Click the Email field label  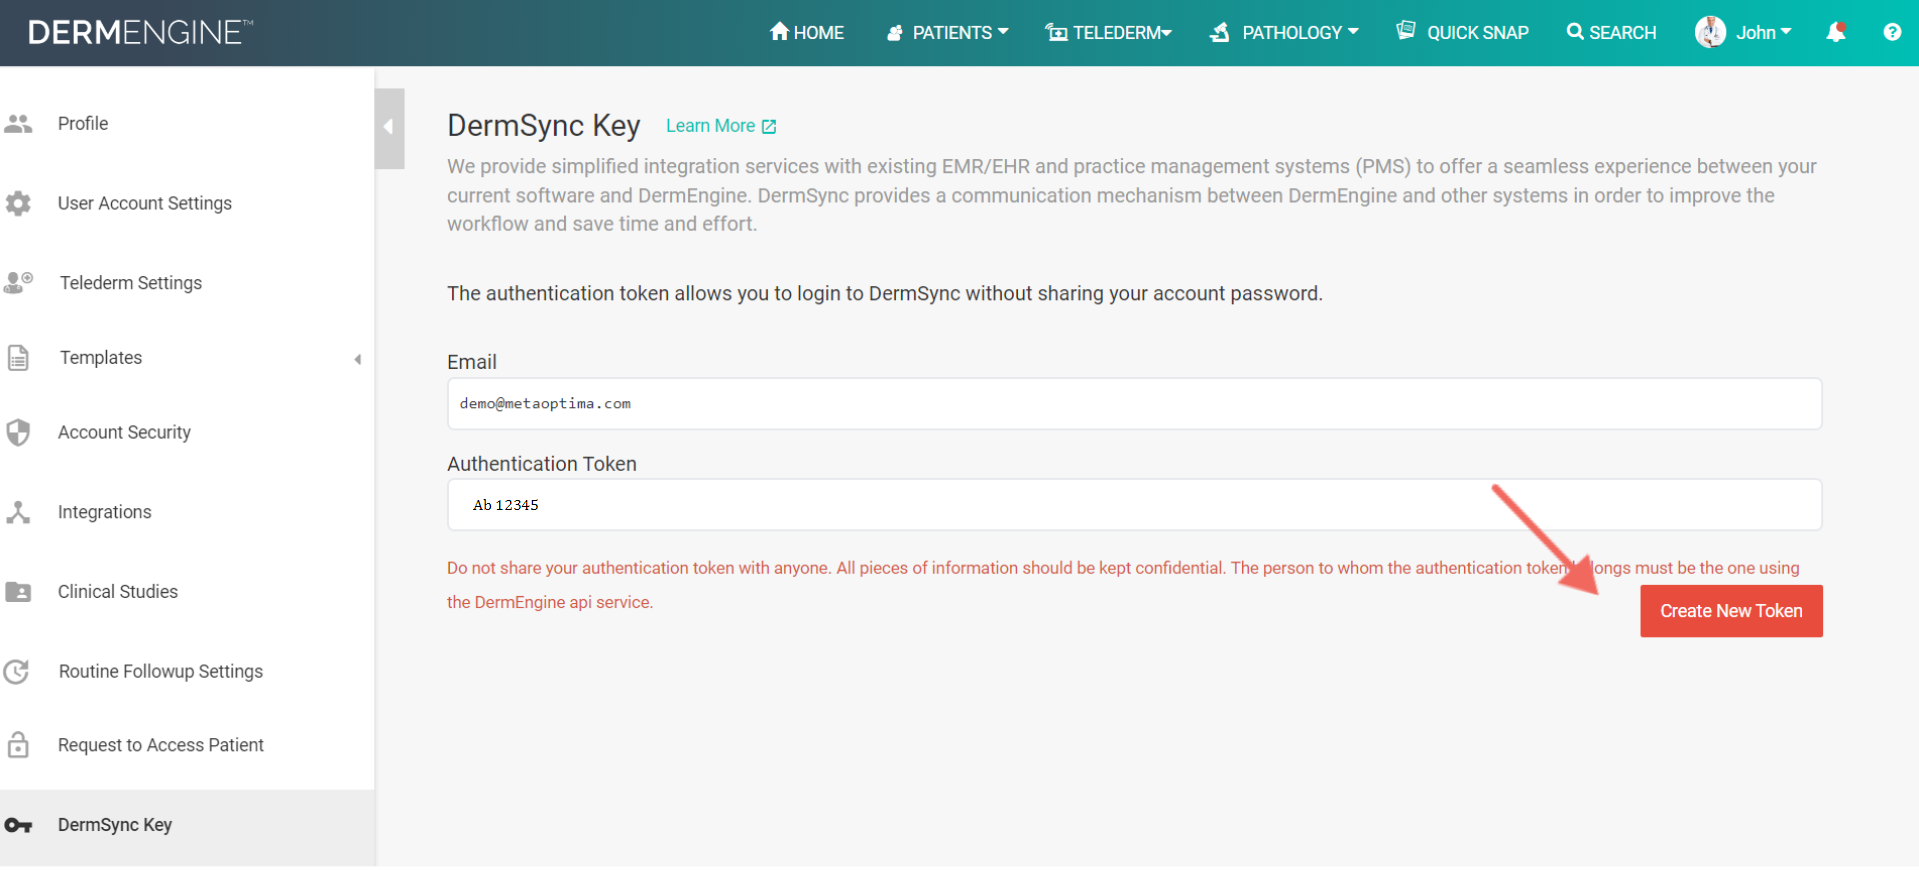click(472, 362)
